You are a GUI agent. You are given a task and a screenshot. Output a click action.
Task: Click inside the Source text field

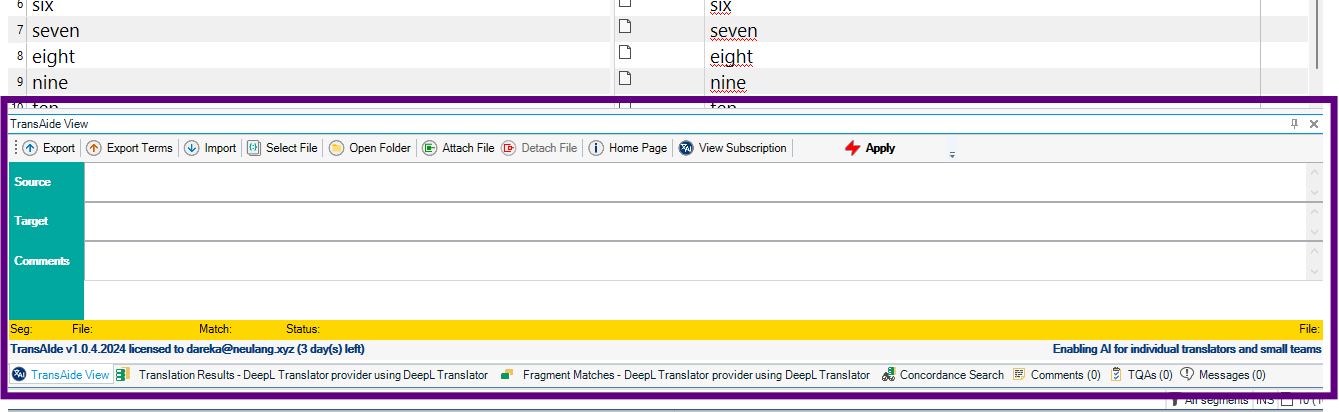coord(690,182)
